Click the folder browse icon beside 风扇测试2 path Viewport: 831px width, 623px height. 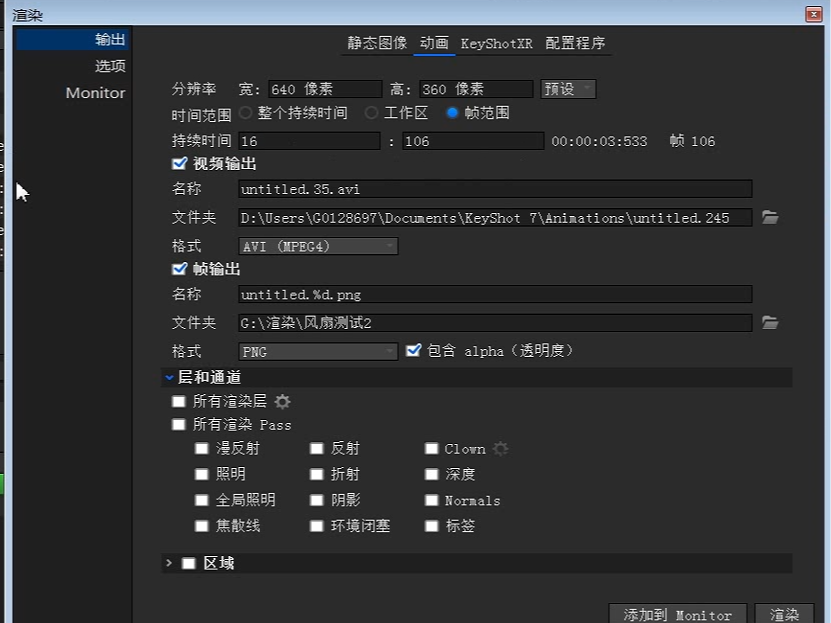coord(772,323)
